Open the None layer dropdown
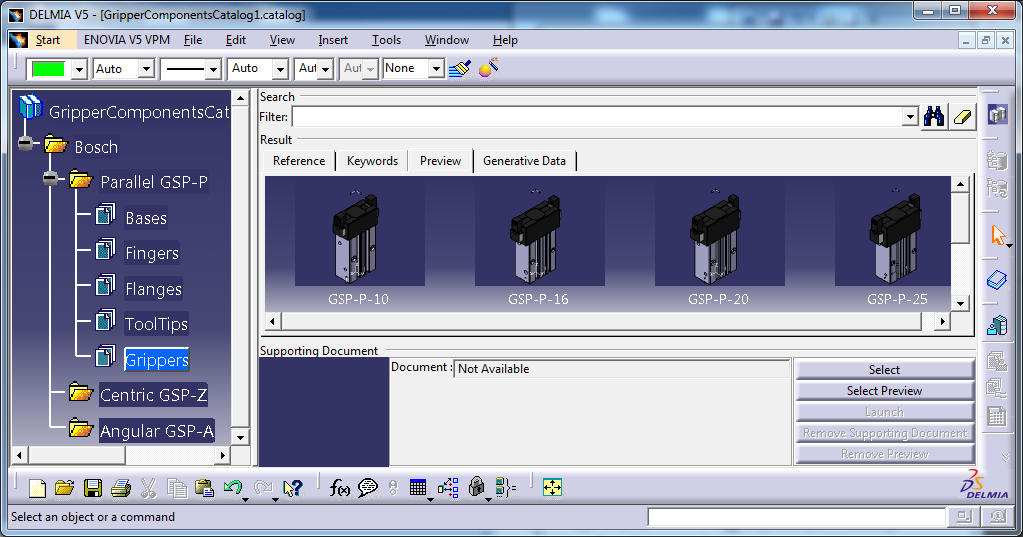The image size is (1023, 537). (x=436, y=69)
